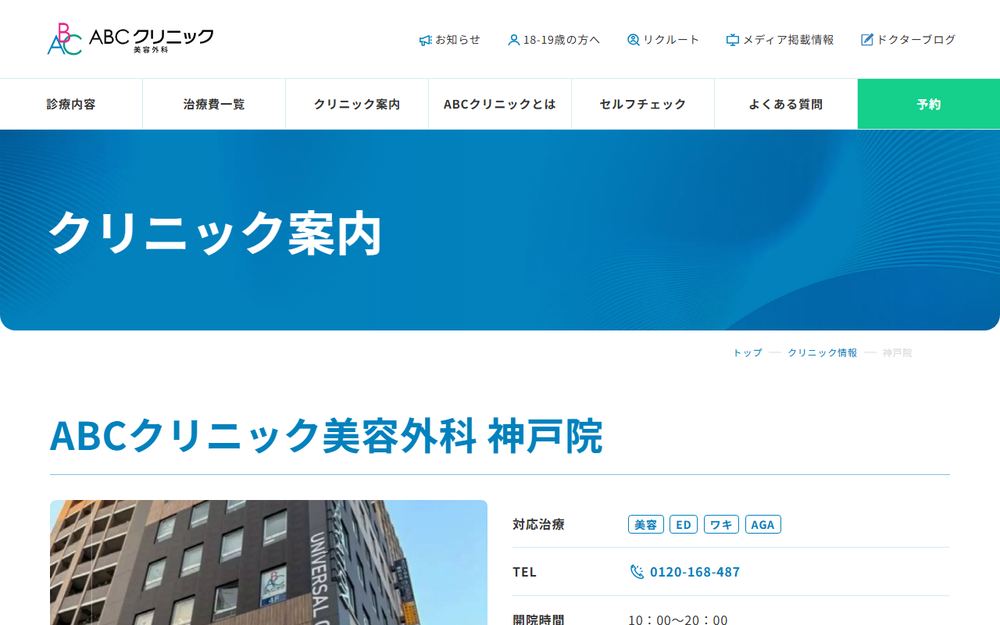Click the person icon beside 18-19歳の方へ
This screenshot has width=1000, height=625.
(513, 40)
